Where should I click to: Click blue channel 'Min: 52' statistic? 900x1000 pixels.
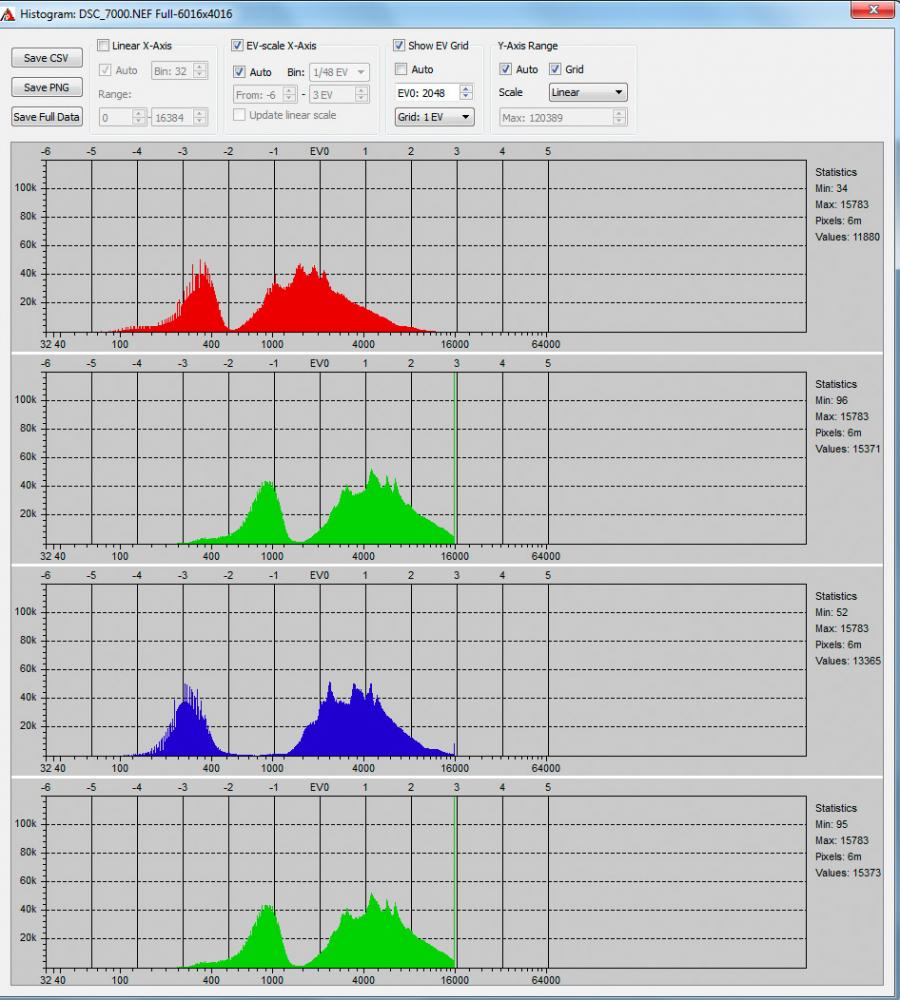(831, 613)
